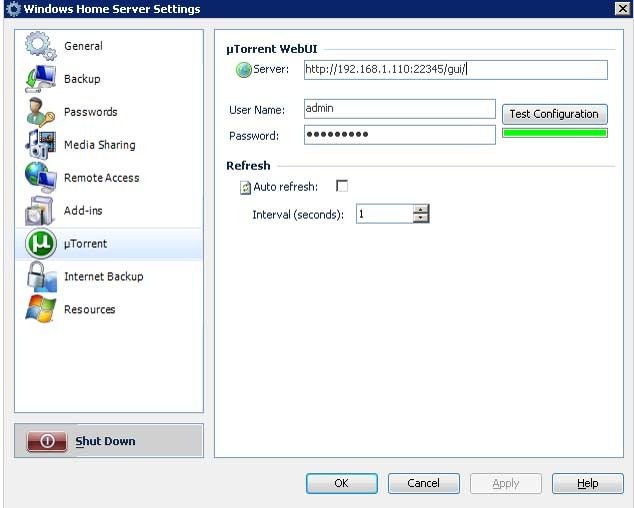This screenshot has height=508, width=634.
Task: Click the refresh icon beside Auto refresh
Action: click(245, 187)
